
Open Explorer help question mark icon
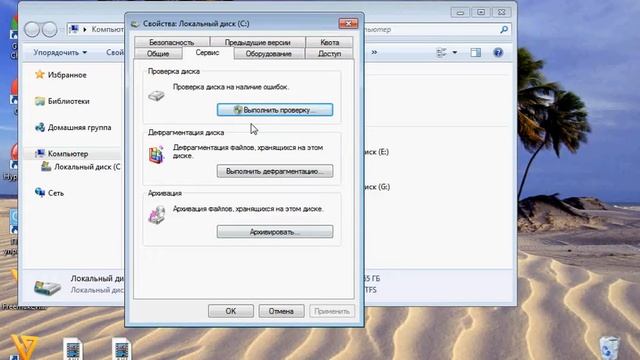click(x=498, y=53)
